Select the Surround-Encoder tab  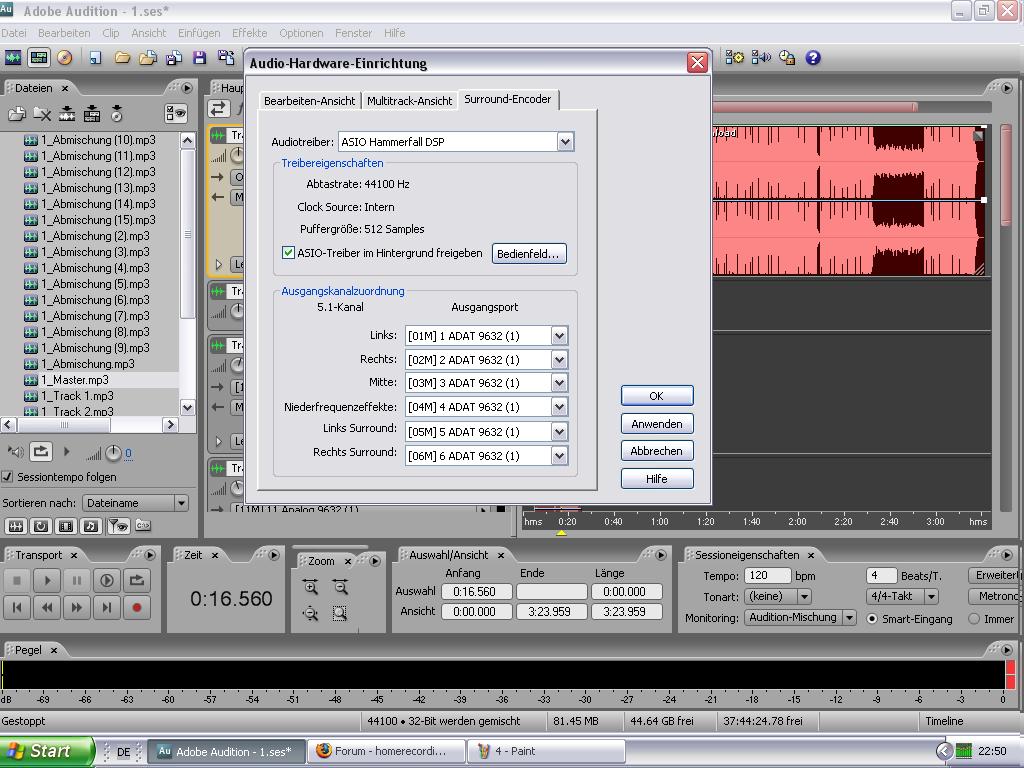(x=507, y=99)
